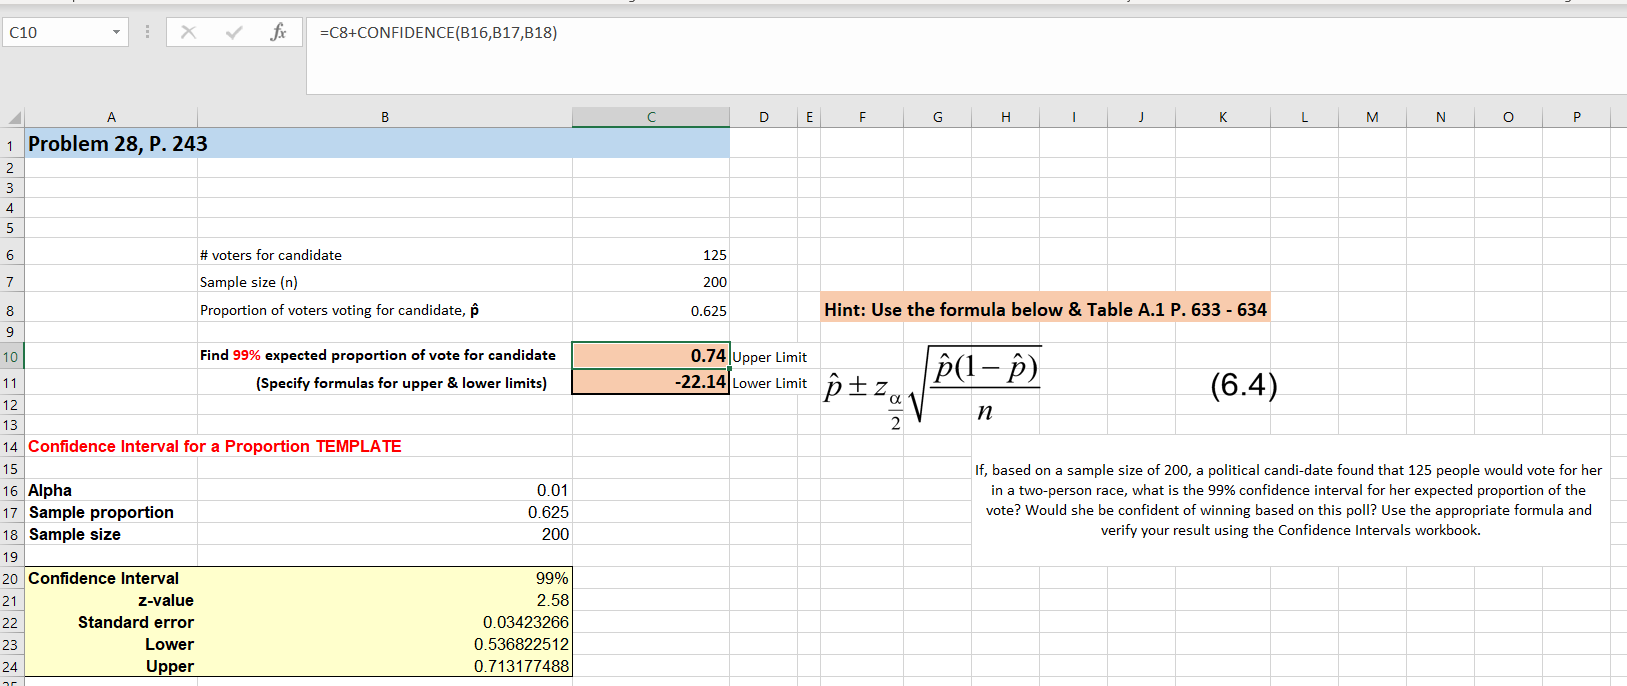
Task: Select Sample proportion value 0.625 in row 17
Action: click(385, 512)
